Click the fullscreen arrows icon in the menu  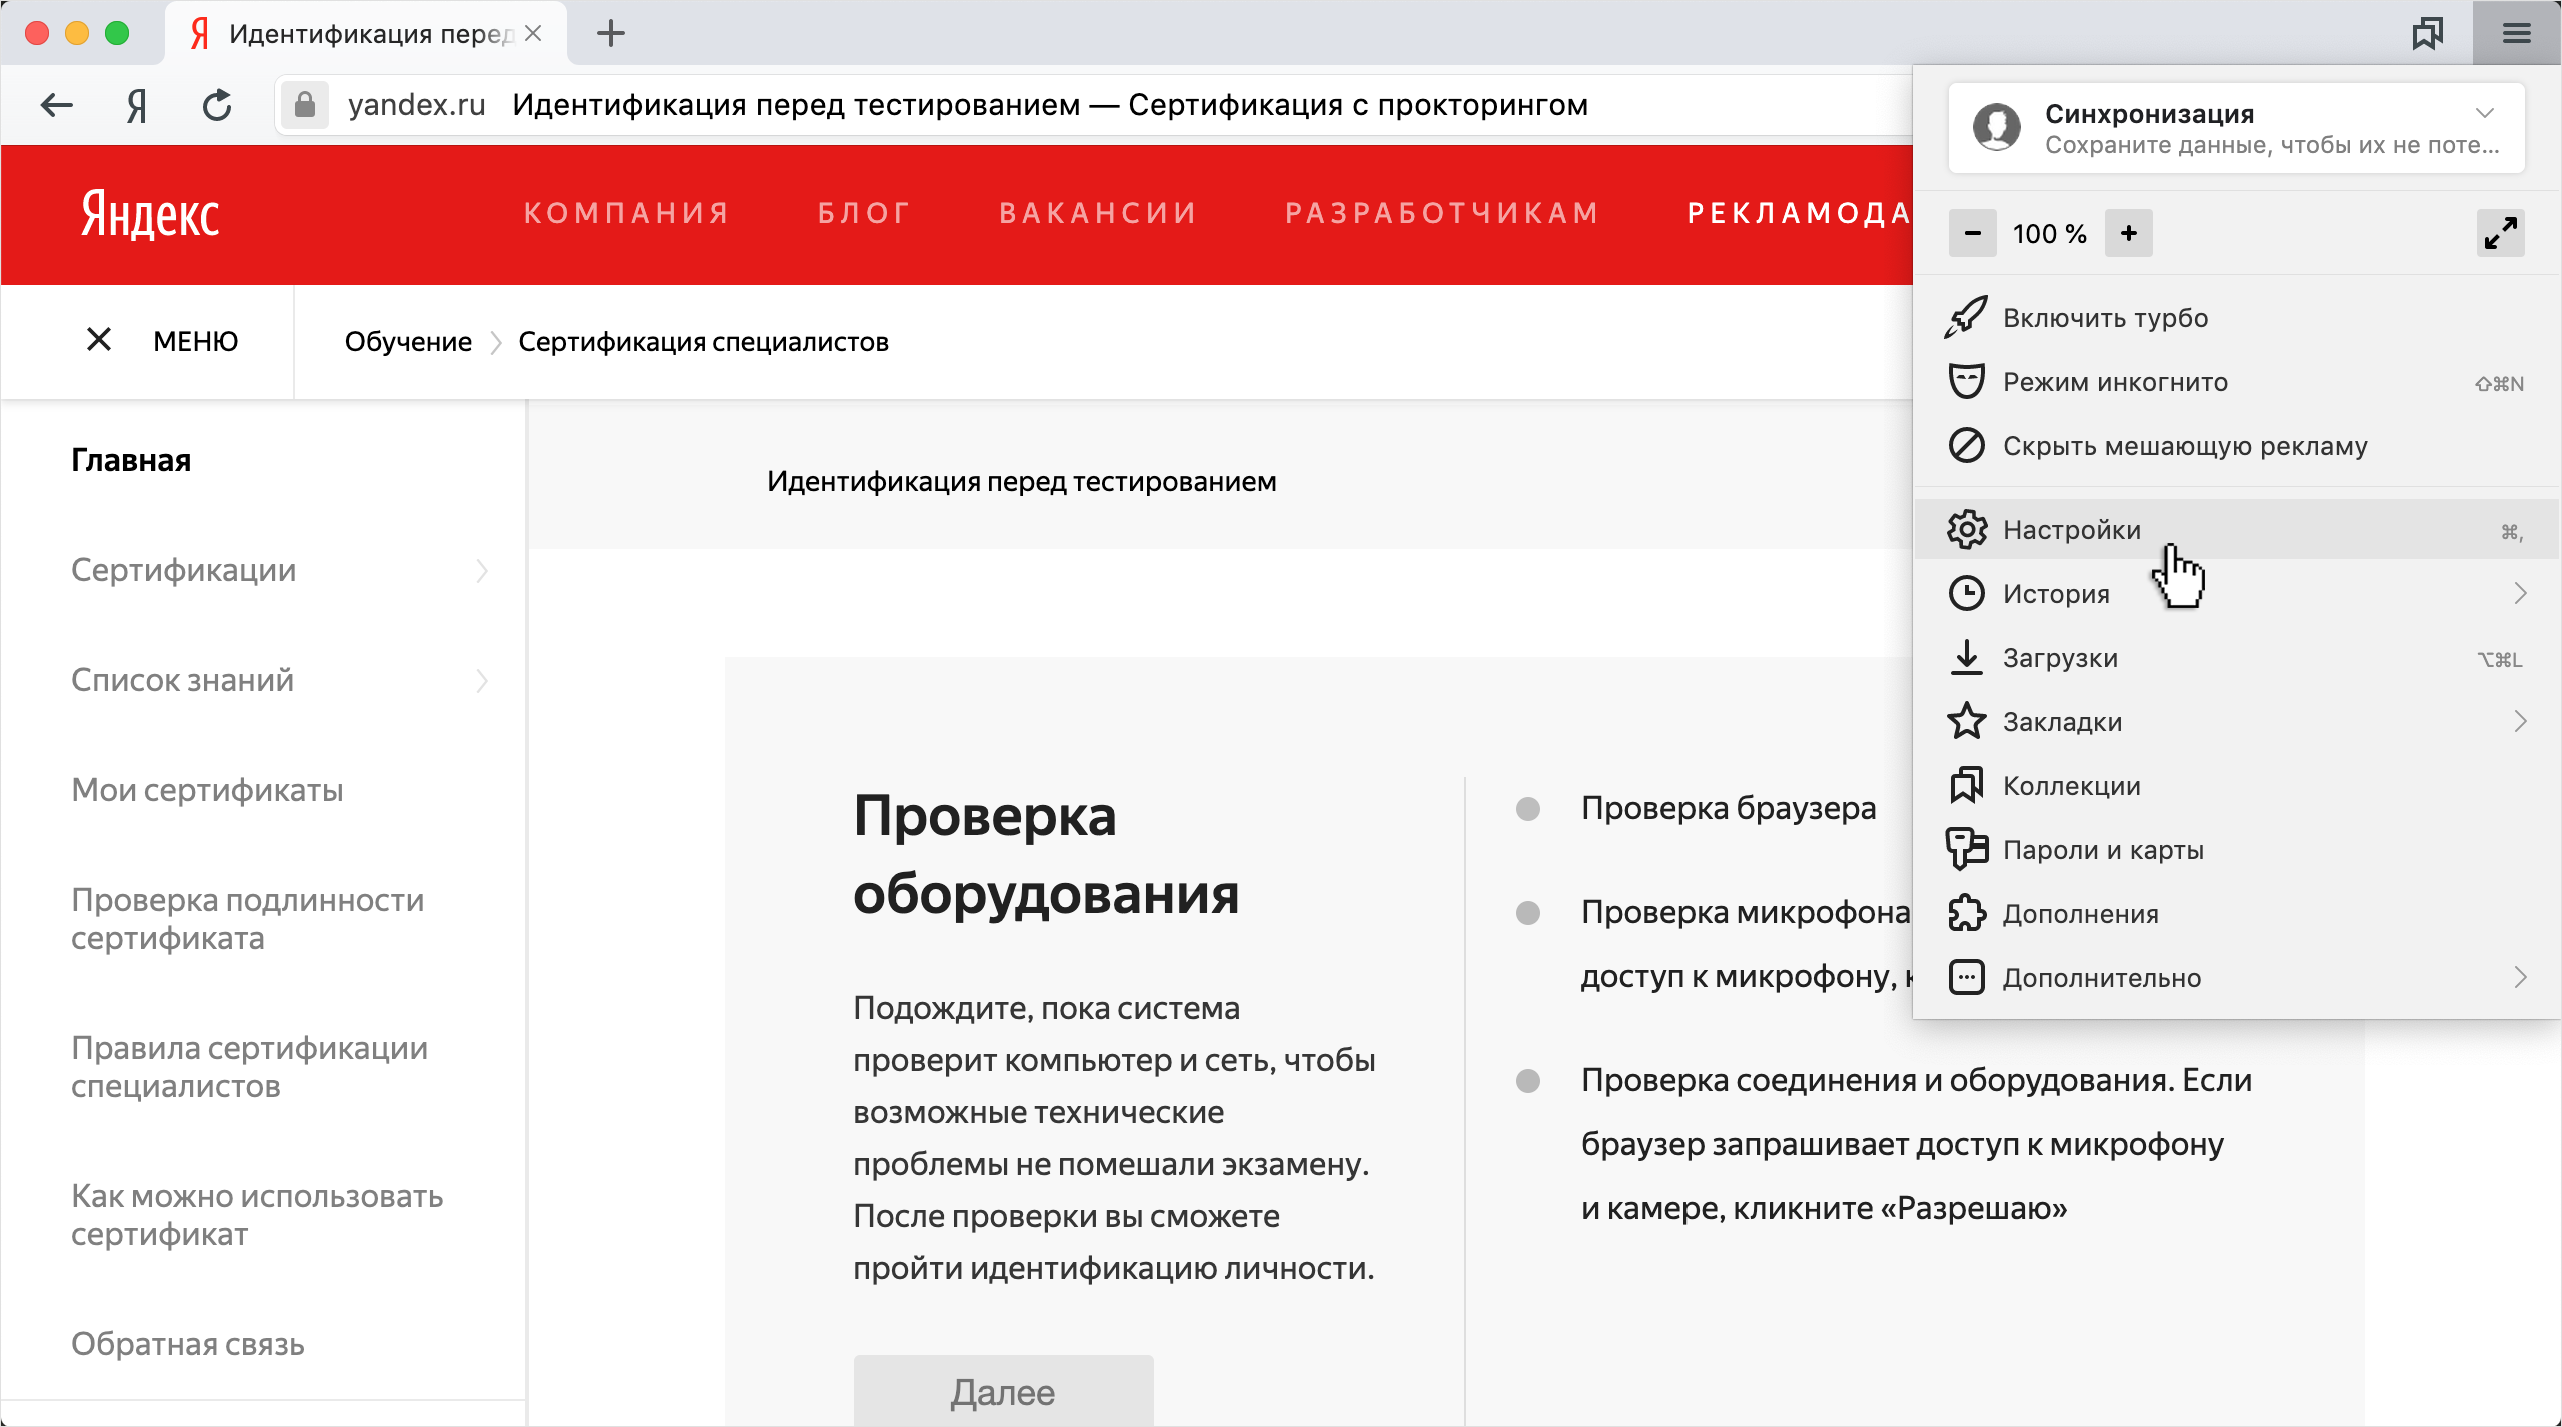pos(2500,233)
